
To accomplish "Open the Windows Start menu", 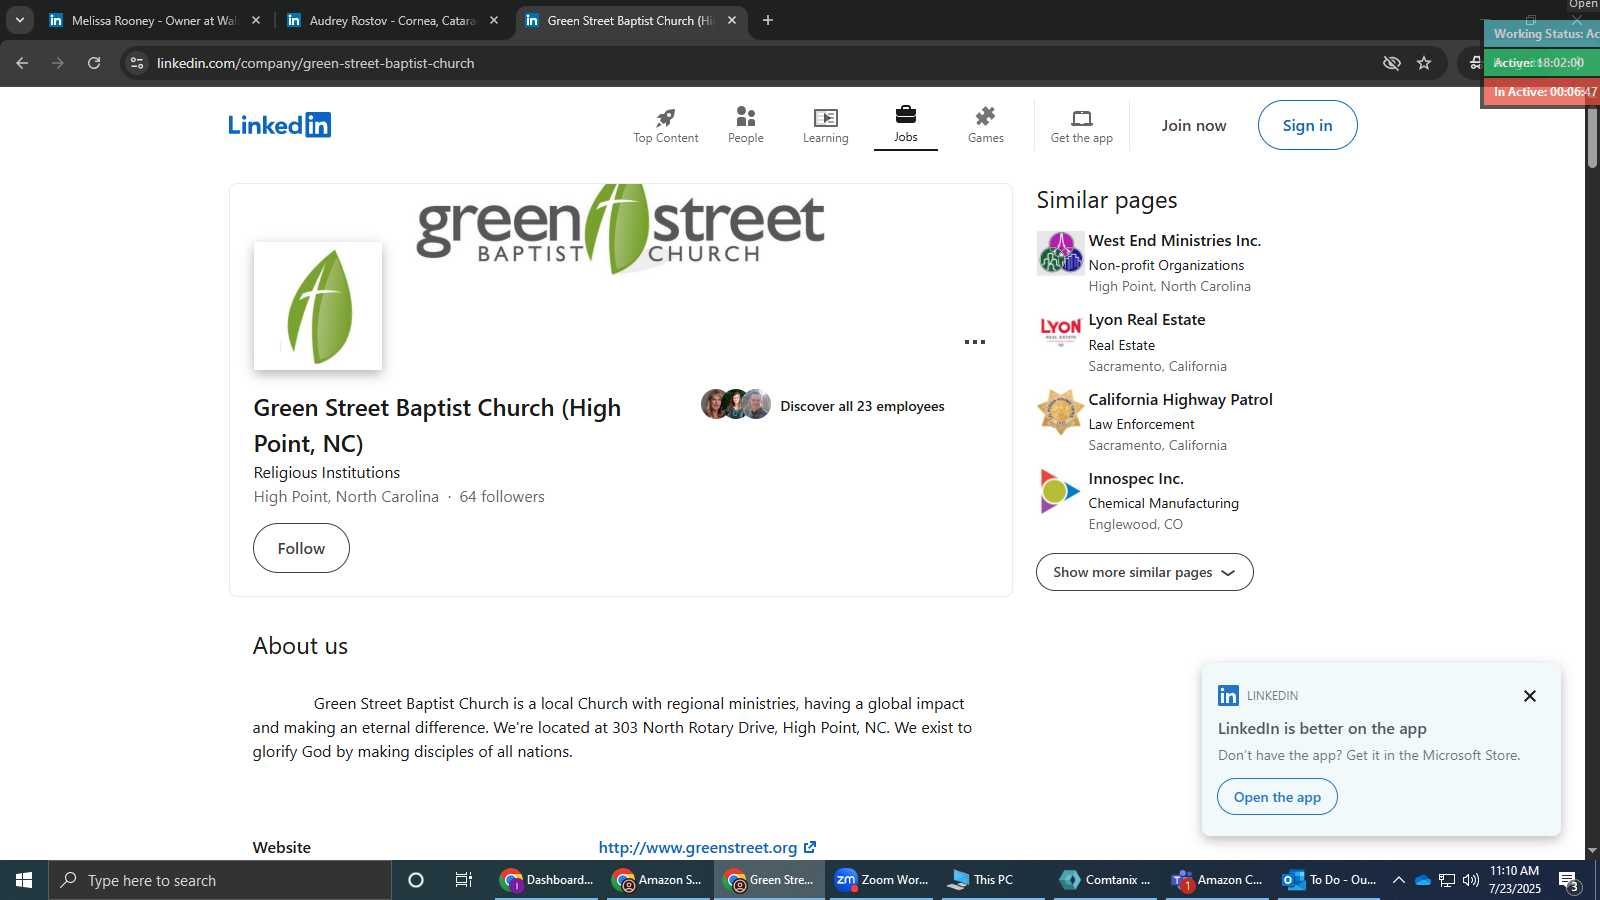I will (x=24, y=880).
